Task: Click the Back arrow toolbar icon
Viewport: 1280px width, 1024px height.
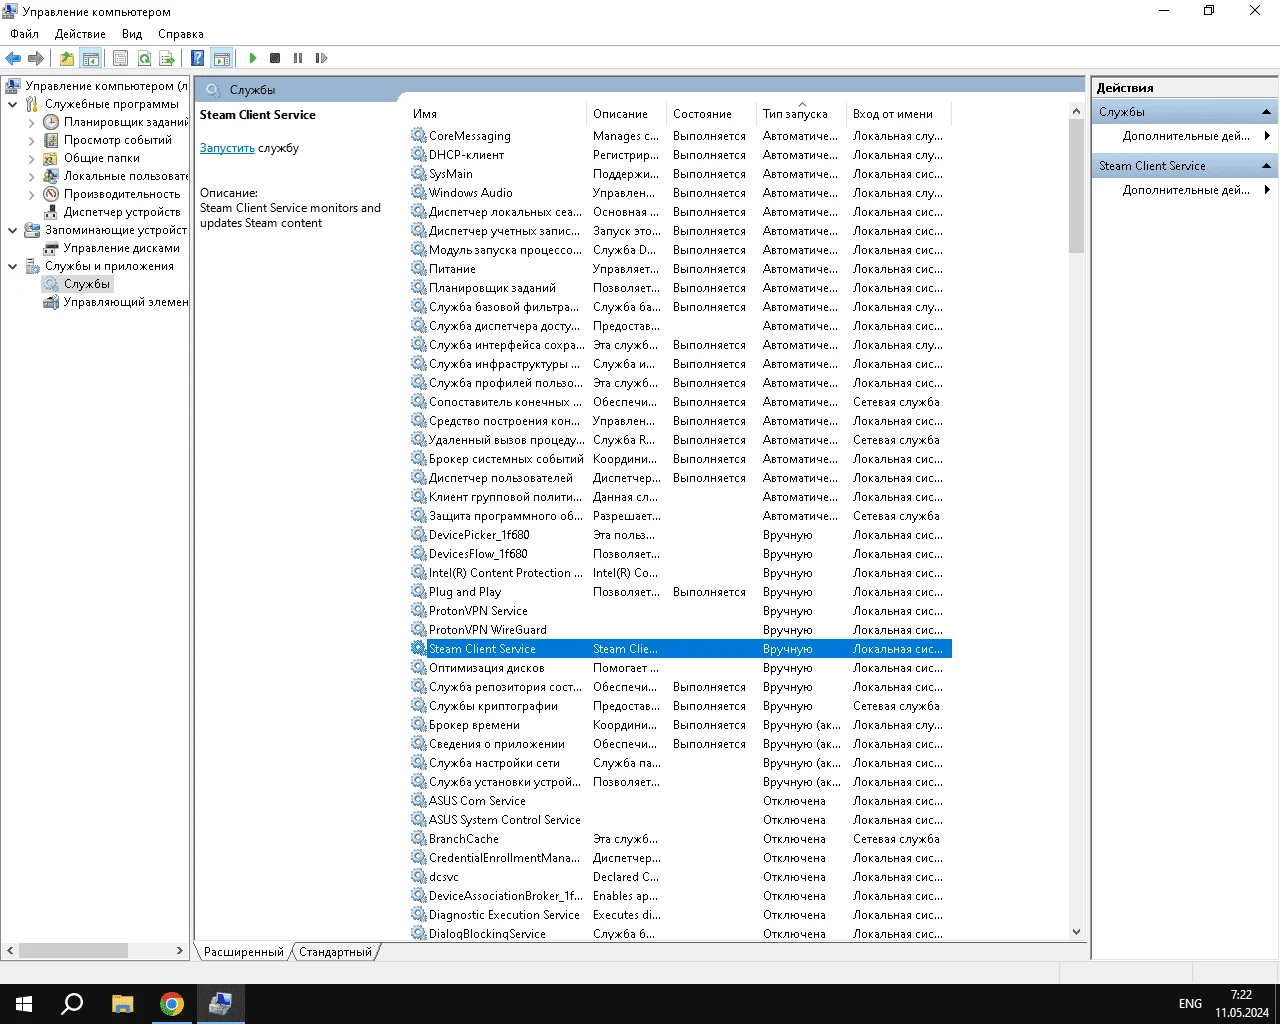Action: tap(13, 58)
